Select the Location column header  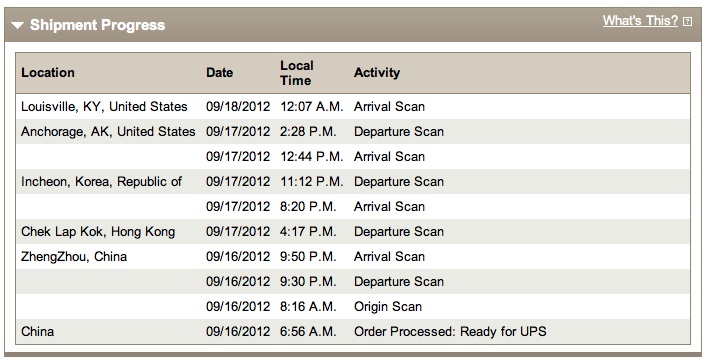click(48, 73)
